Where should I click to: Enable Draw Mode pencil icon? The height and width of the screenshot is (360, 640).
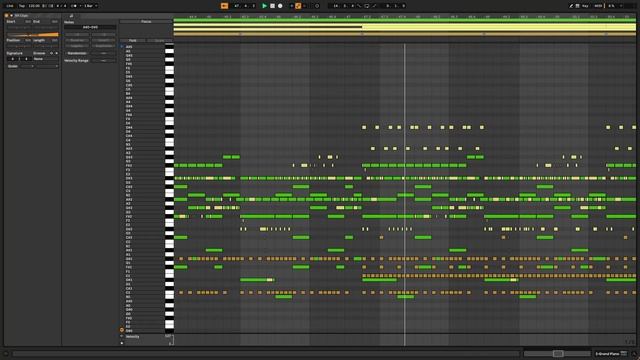point(571,6)
